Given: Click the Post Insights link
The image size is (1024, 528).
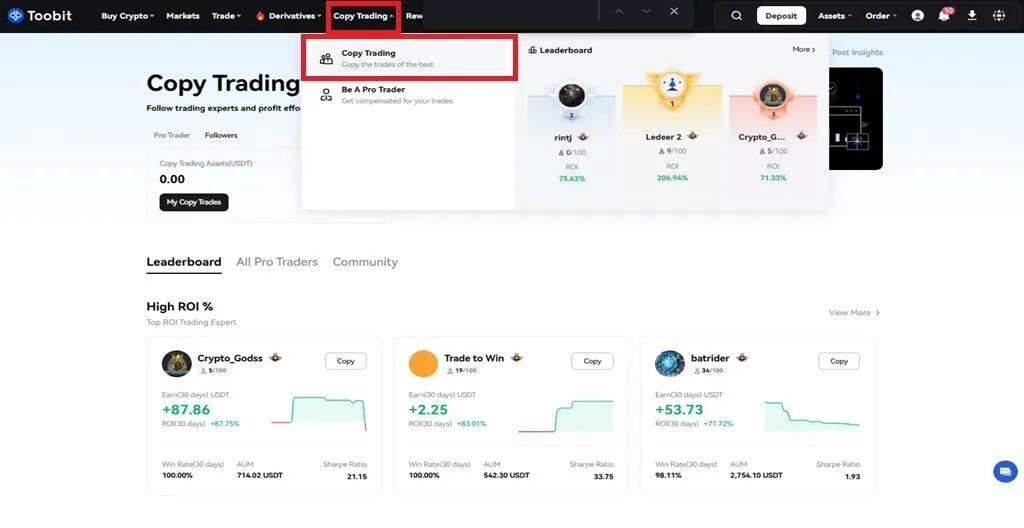Looking at the screenshot, I should point(857,52).
